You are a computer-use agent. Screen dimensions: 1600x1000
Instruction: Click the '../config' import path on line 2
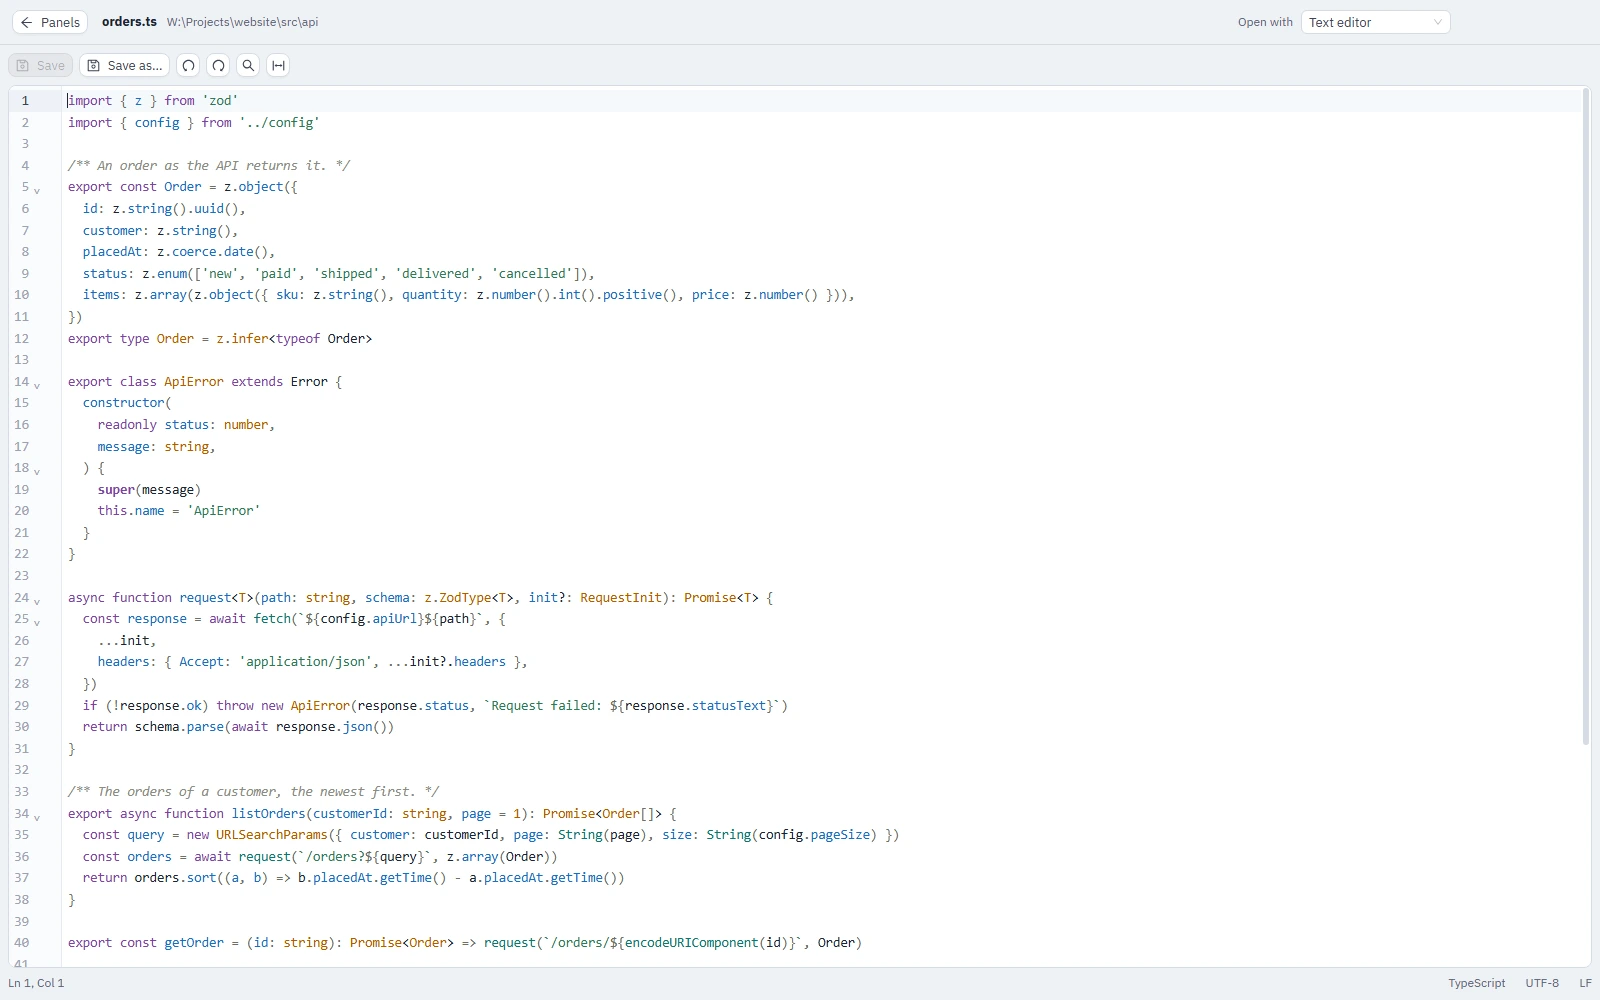pos(279,123)
